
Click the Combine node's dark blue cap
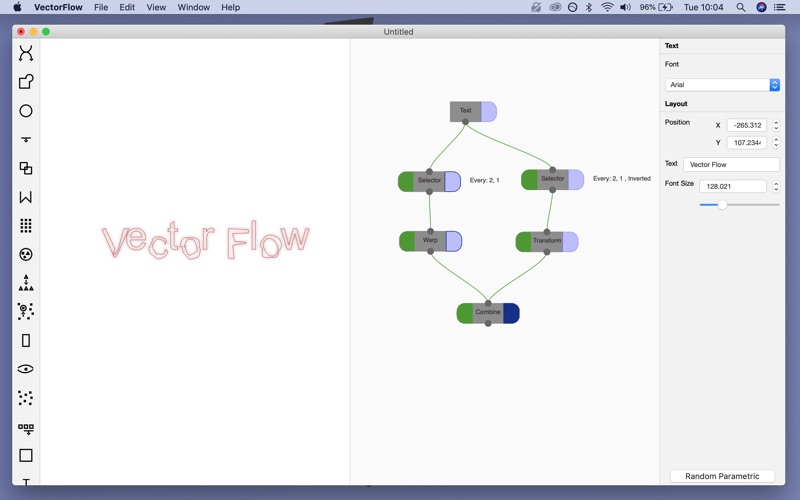(x=511, y=313)
